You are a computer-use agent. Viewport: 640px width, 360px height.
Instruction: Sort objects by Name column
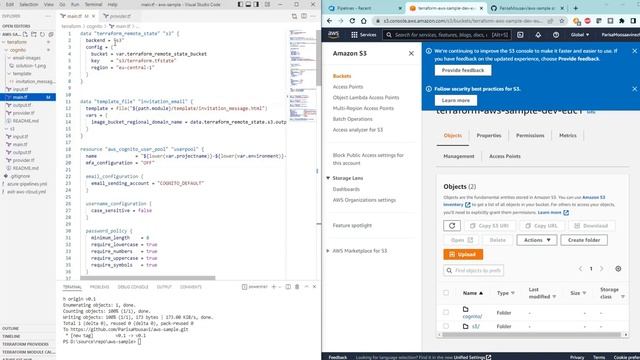[x=473, y=293]
